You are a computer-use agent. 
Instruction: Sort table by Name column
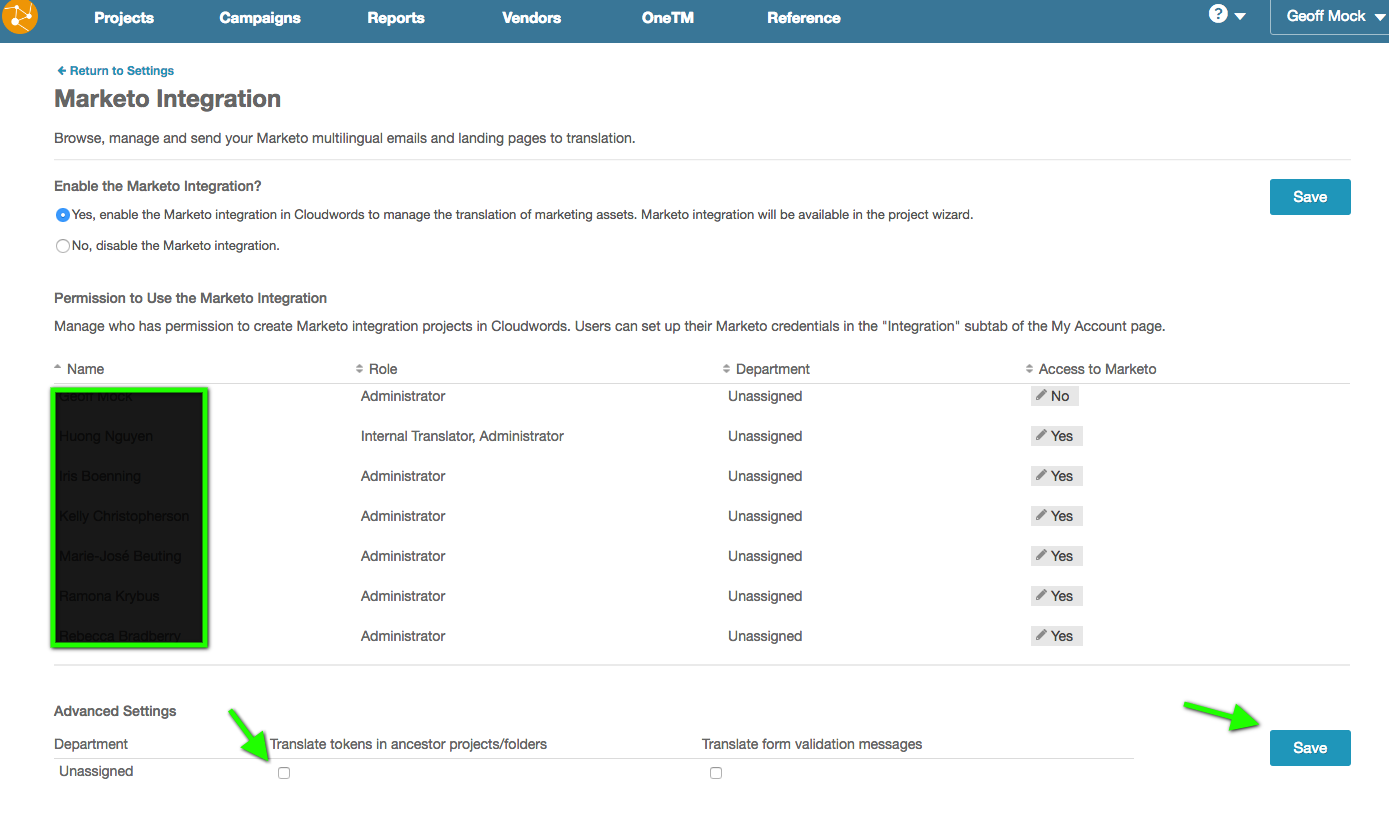(x=85, y=369)
